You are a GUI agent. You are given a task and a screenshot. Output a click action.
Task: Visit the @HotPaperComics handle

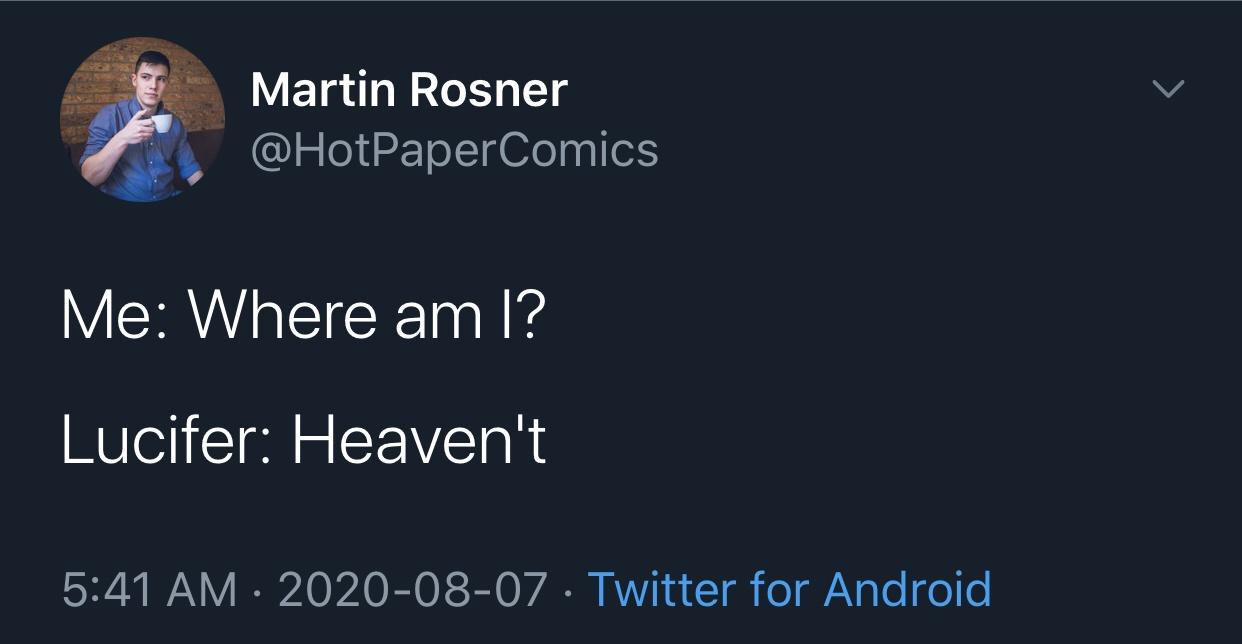(454, 150)
